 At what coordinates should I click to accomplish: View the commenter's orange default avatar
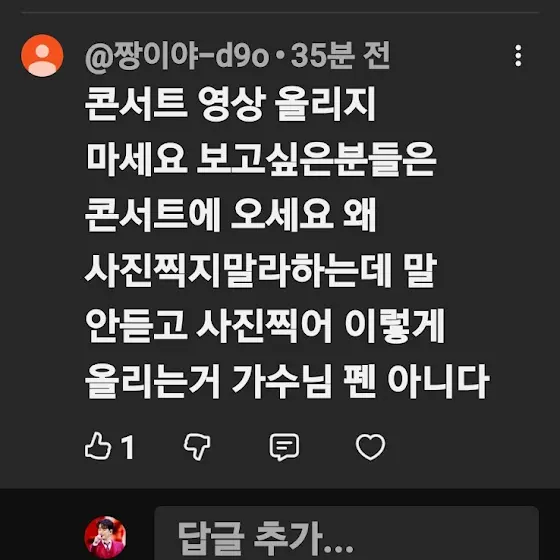[x=42, y=55]
